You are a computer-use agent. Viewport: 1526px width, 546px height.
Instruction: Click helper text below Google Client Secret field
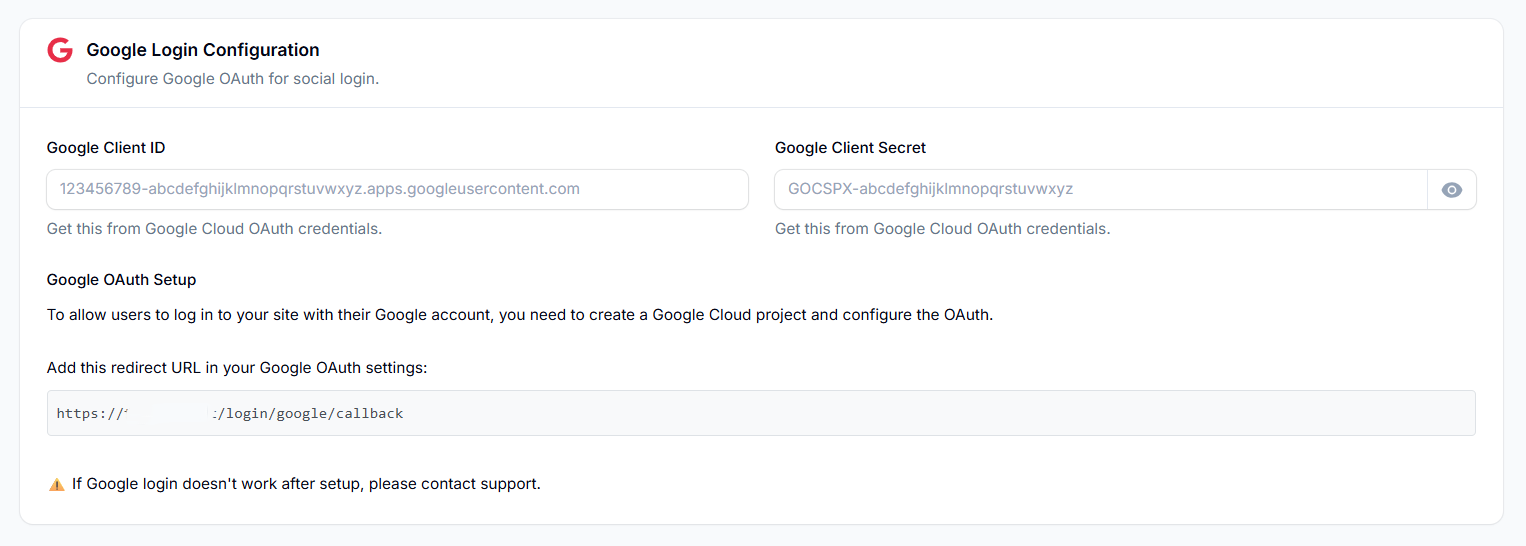pos(942,229)
